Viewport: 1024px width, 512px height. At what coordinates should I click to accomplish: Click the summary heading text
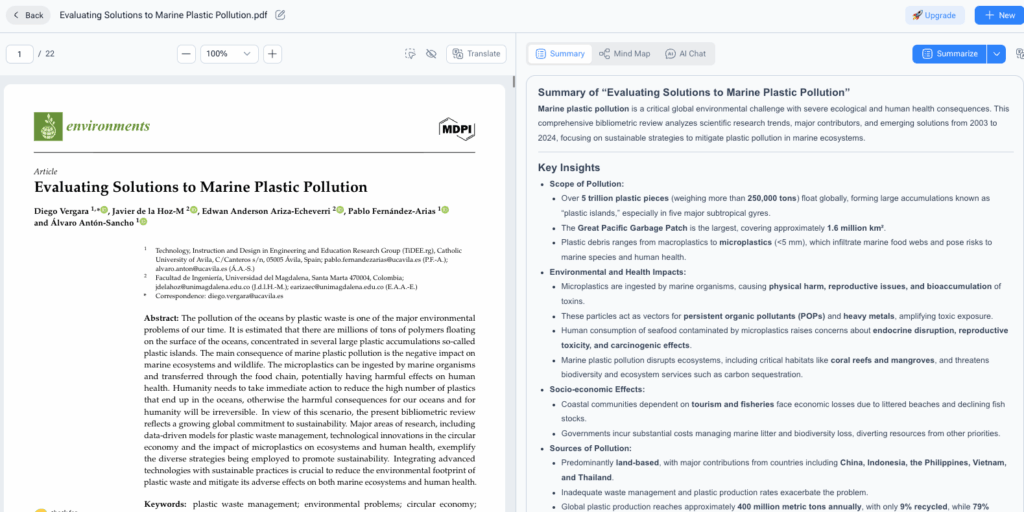coord(694,92)
